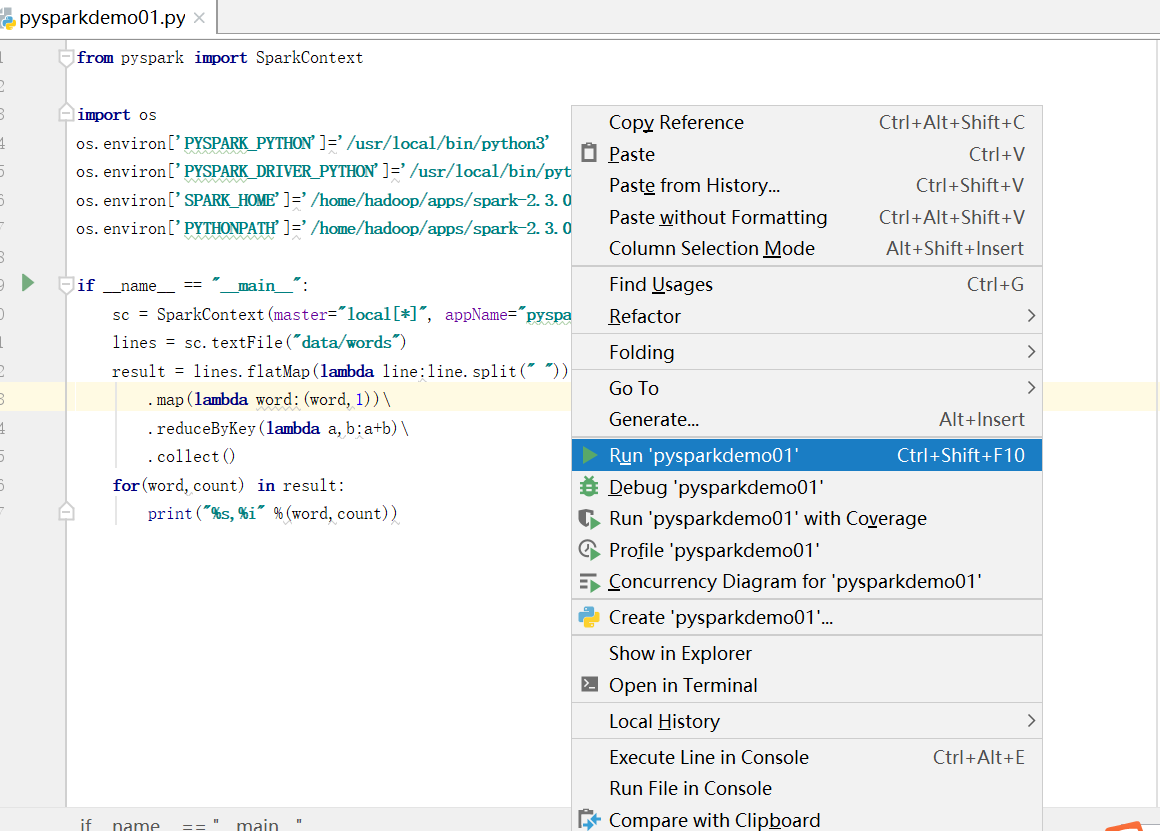Enable Column Selection Mode
Viewport: 1160px width, 831px height.
tap(807, 248)
